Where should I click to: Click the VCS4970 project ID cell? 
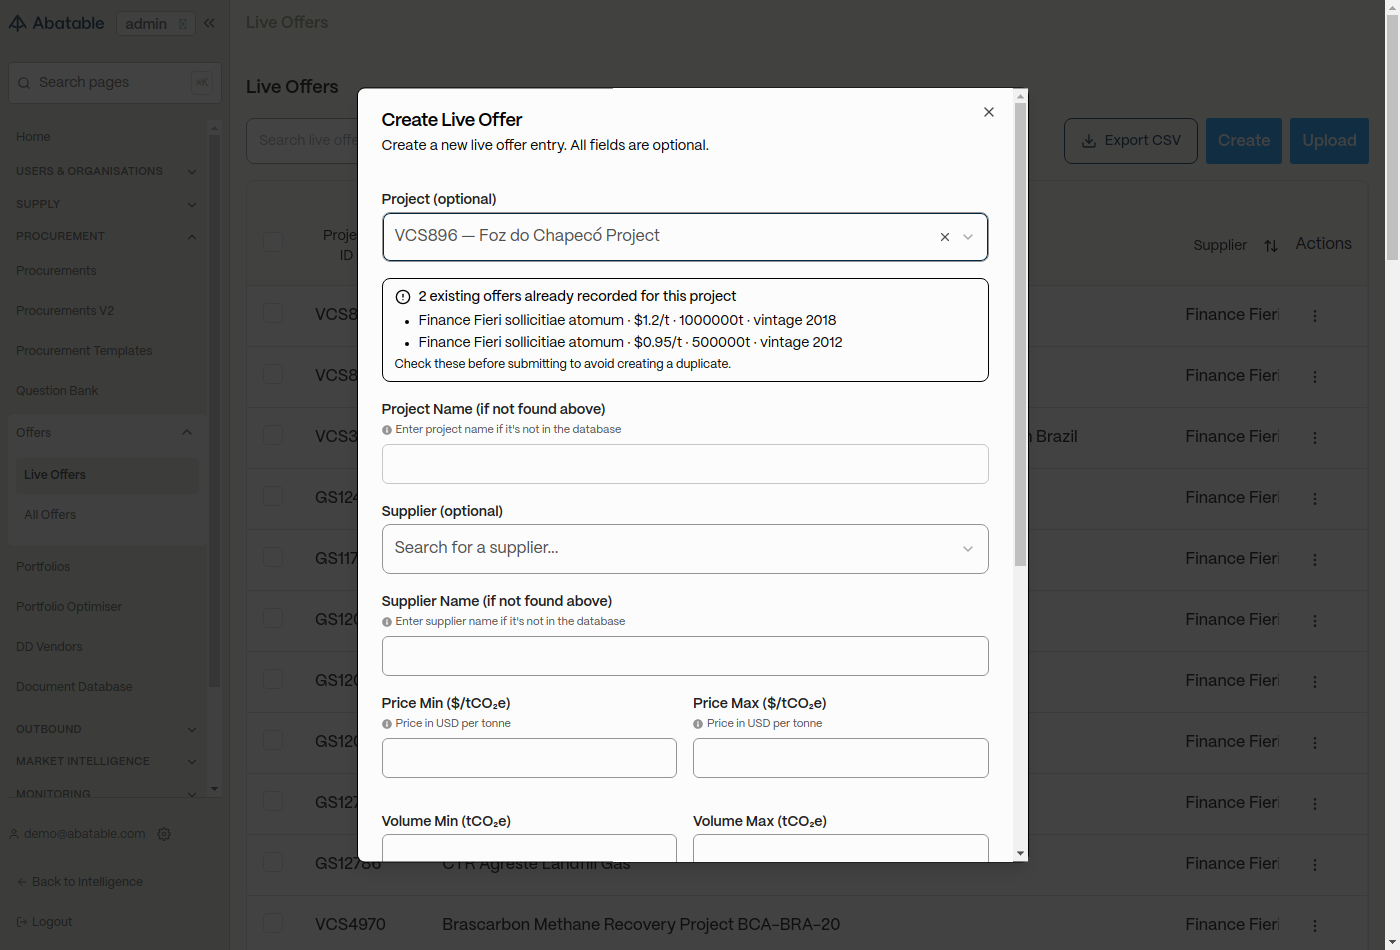(350, 925)
